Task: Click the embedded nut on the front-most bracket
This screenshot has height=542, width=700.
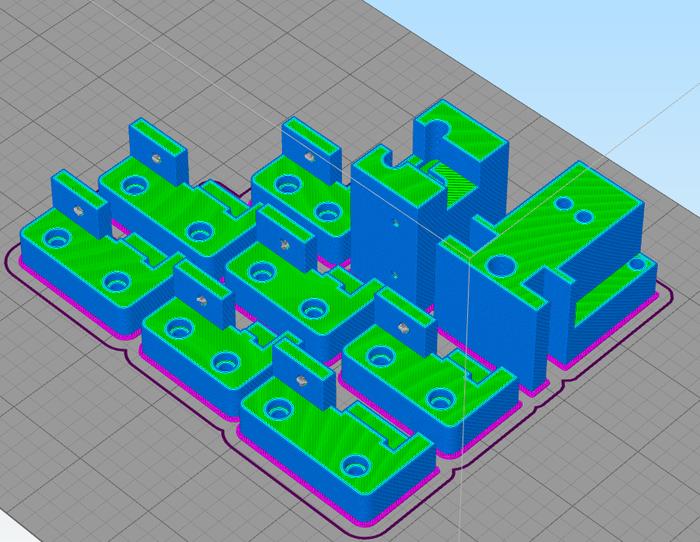Action: [299, 379]
